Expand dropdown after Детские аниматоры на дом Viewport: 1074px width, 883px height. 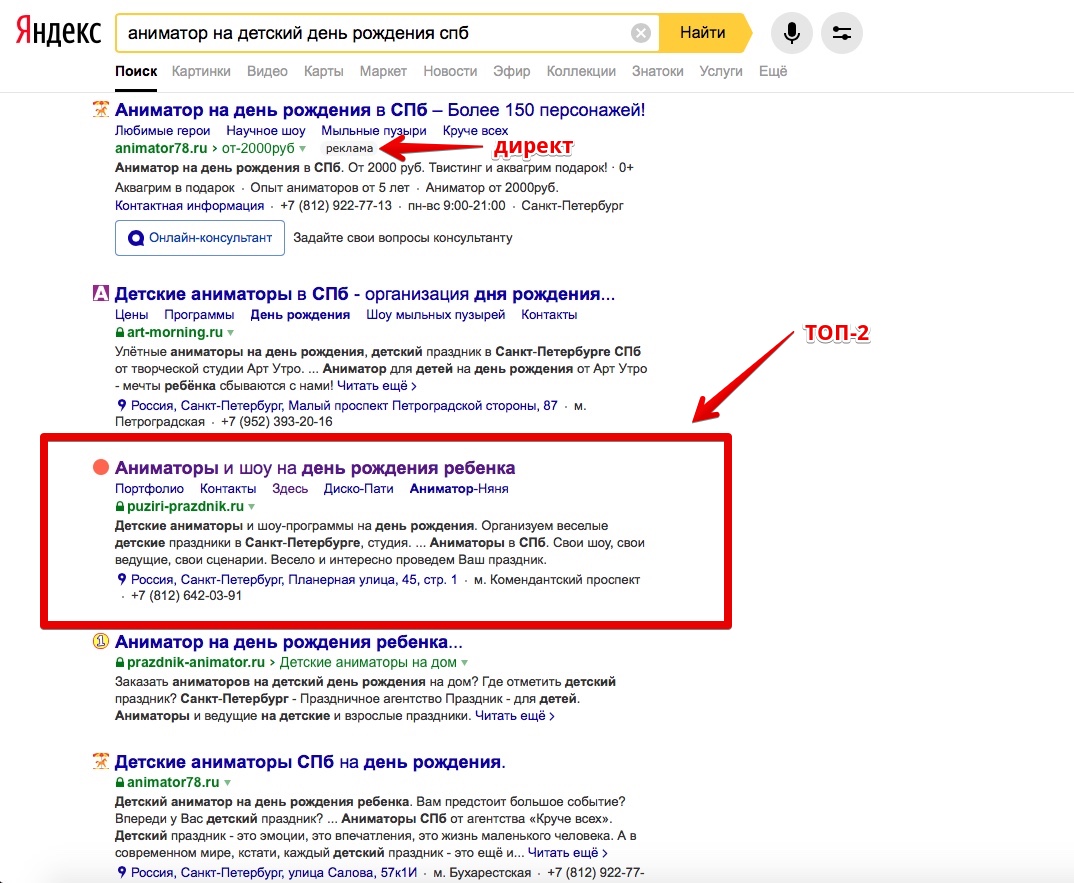click(464, 663)
